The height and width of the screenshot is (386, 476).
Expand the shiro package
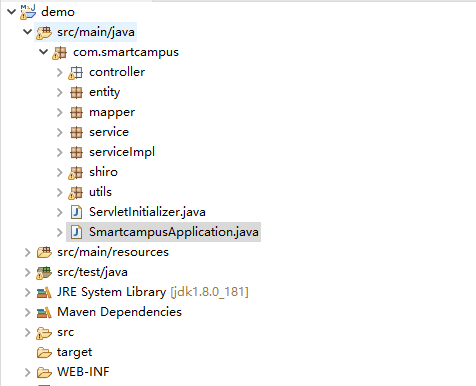pos(60,172)
